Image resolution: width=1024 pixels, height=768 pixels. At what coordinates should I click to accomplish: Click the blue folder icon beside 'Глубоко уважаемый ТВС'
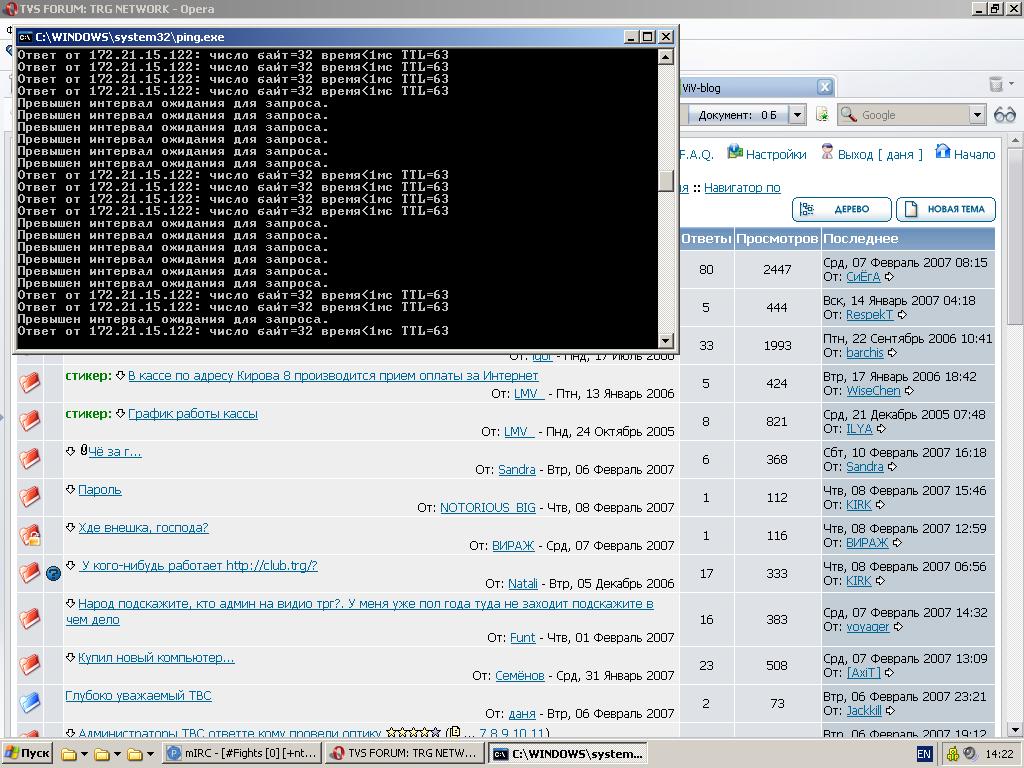coord(30,702)
